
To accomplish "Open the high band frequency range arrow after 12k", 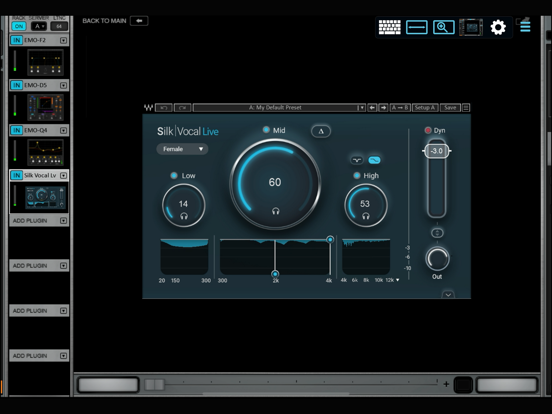I will click(398, 280).
